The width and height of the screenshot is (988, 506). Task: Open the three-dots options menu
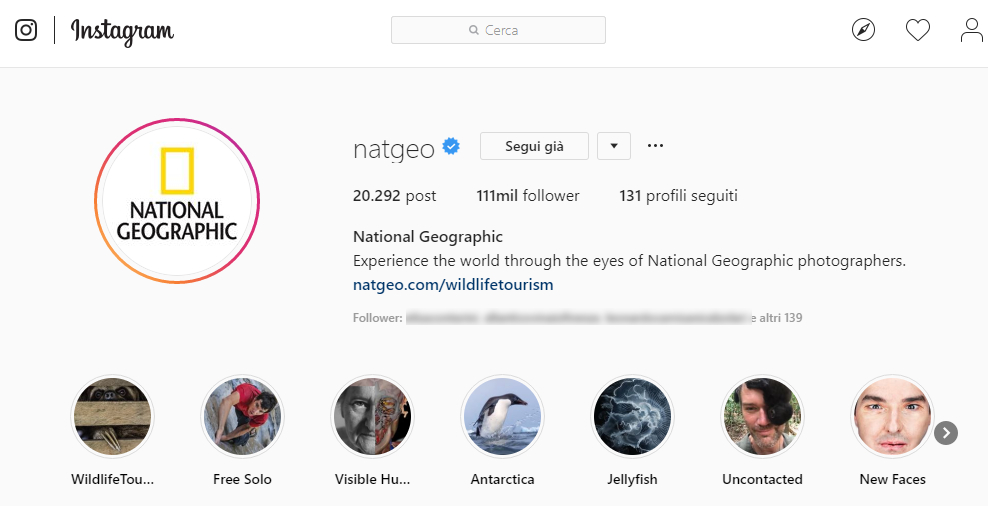655,146
